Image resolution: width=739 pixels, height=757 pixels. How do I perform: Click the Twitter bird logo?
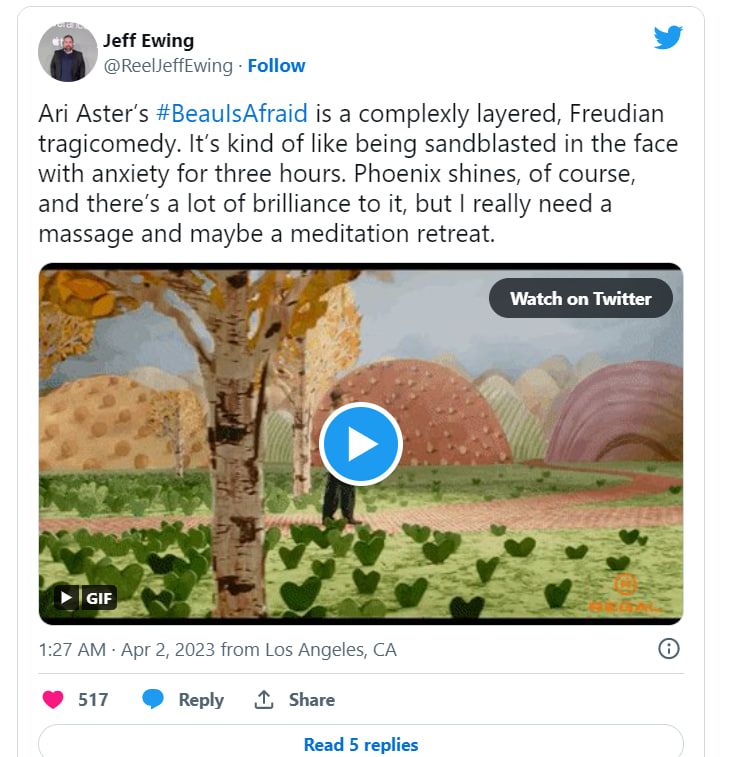pos(668,38)
